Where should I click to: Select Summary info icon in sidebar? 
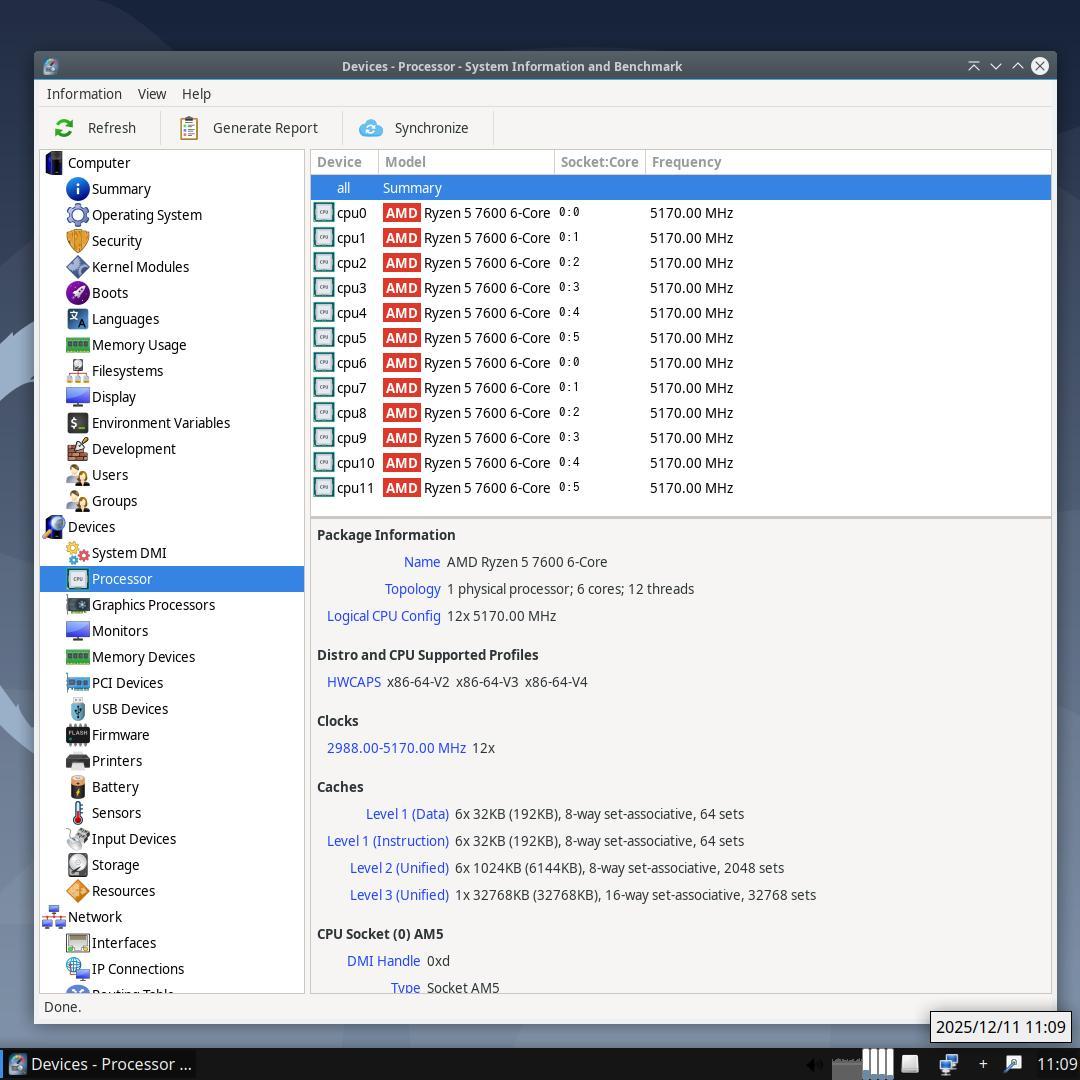coord(77,189)
